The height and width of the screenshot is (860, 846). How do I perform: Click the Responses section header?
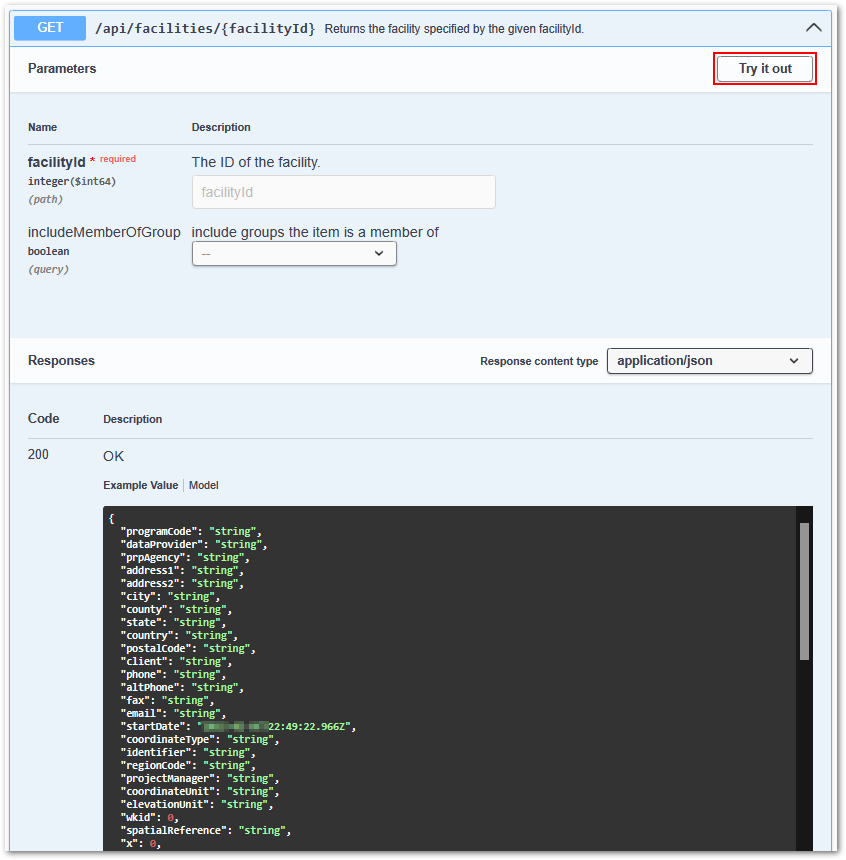[61, 360]
